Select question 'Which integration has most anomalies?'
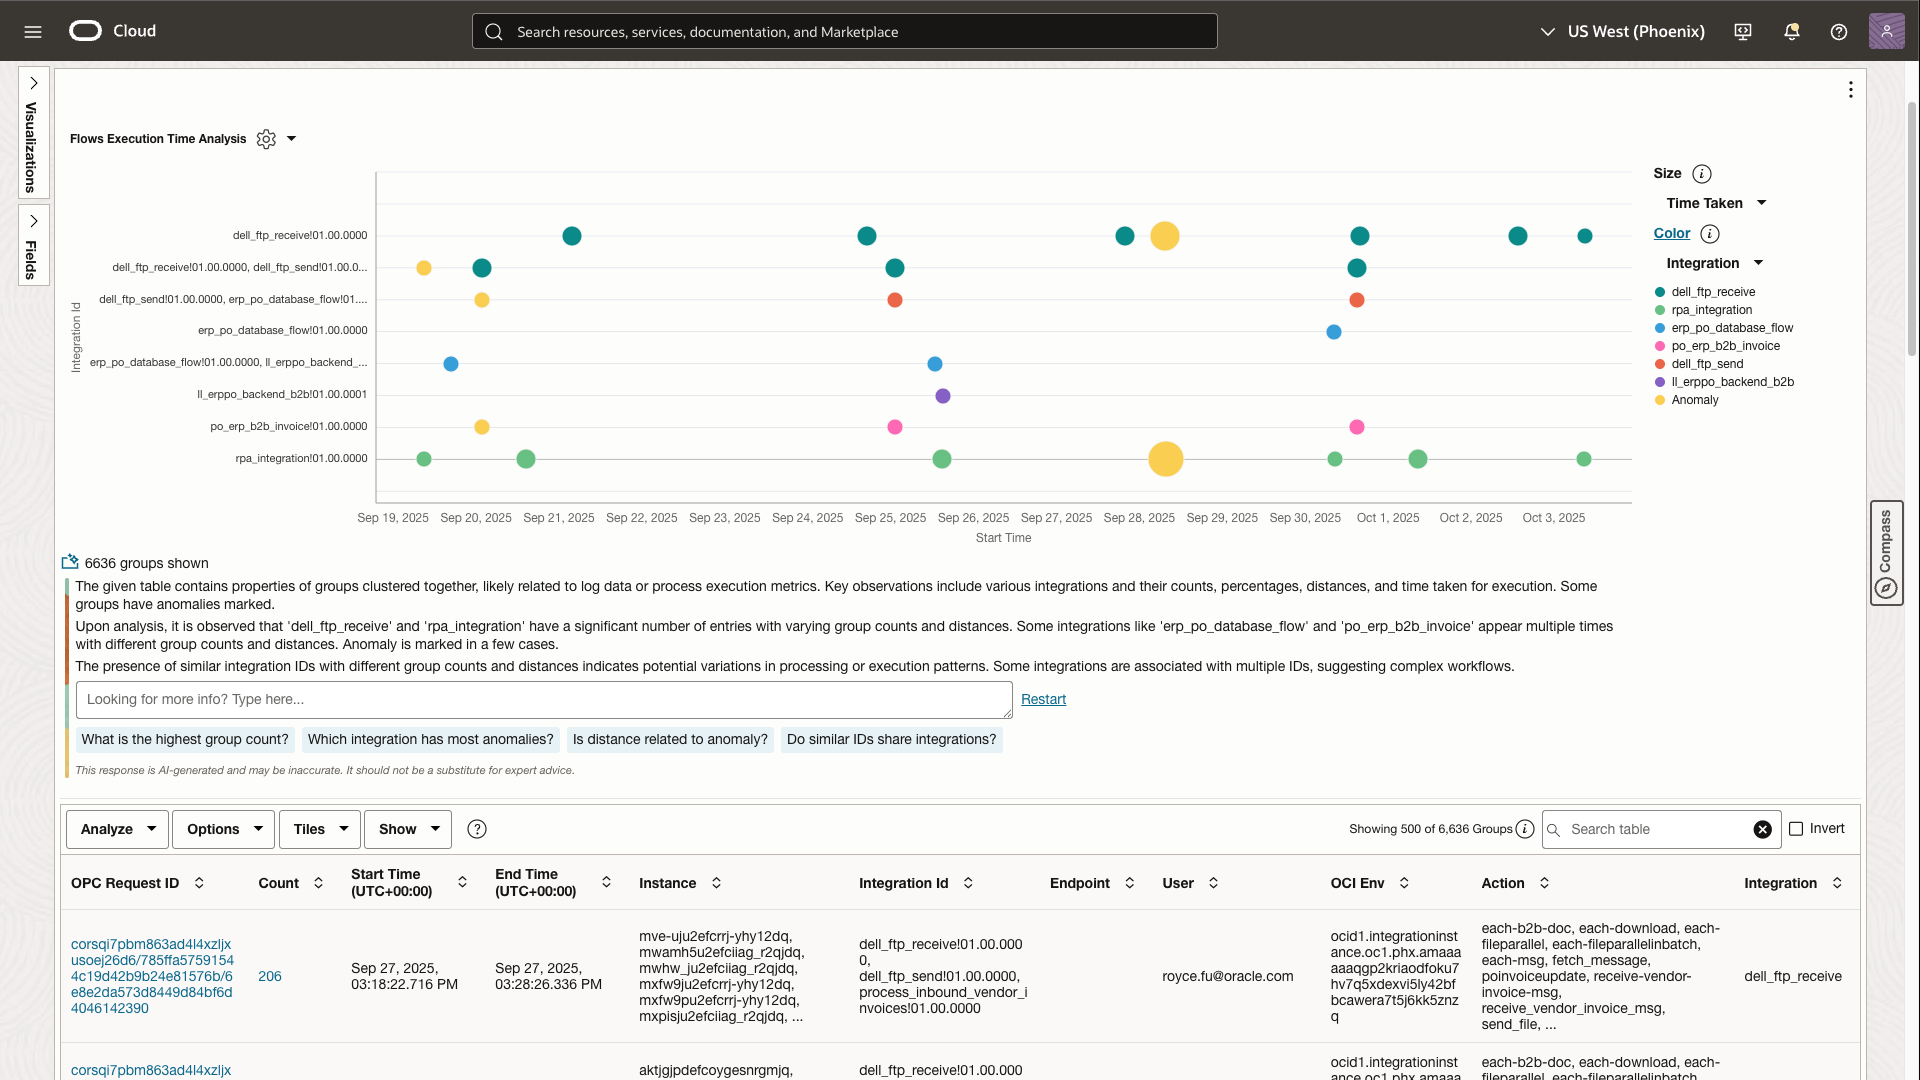 coord(430,739)
